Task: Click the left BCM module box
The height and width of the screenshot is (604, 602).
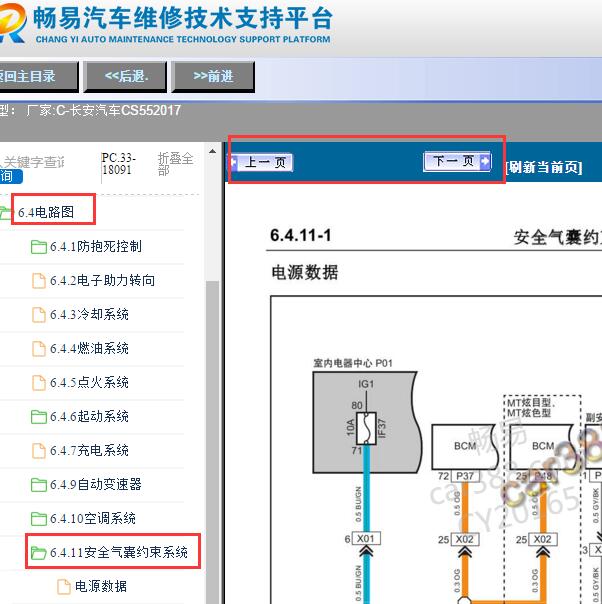Action: click(x=465, y=447)
